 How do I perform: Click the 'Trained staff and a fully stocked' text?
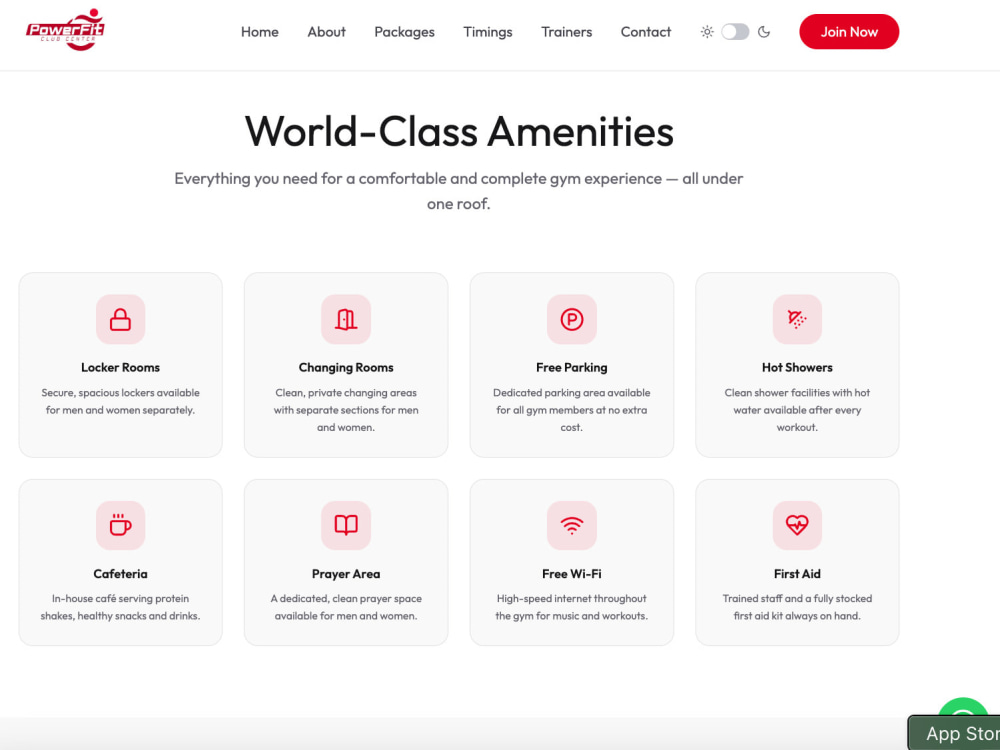(797, 607)
